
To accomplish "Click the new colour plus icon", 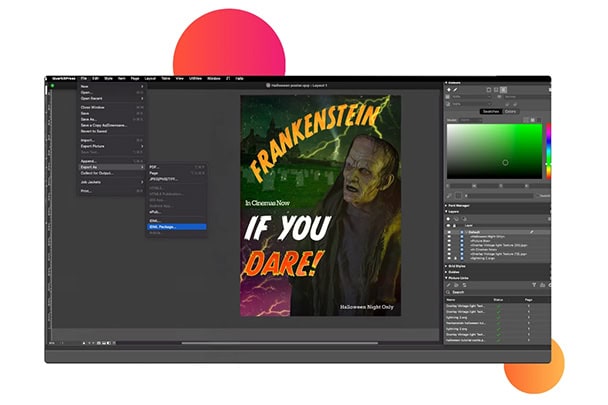I will 449,90.
